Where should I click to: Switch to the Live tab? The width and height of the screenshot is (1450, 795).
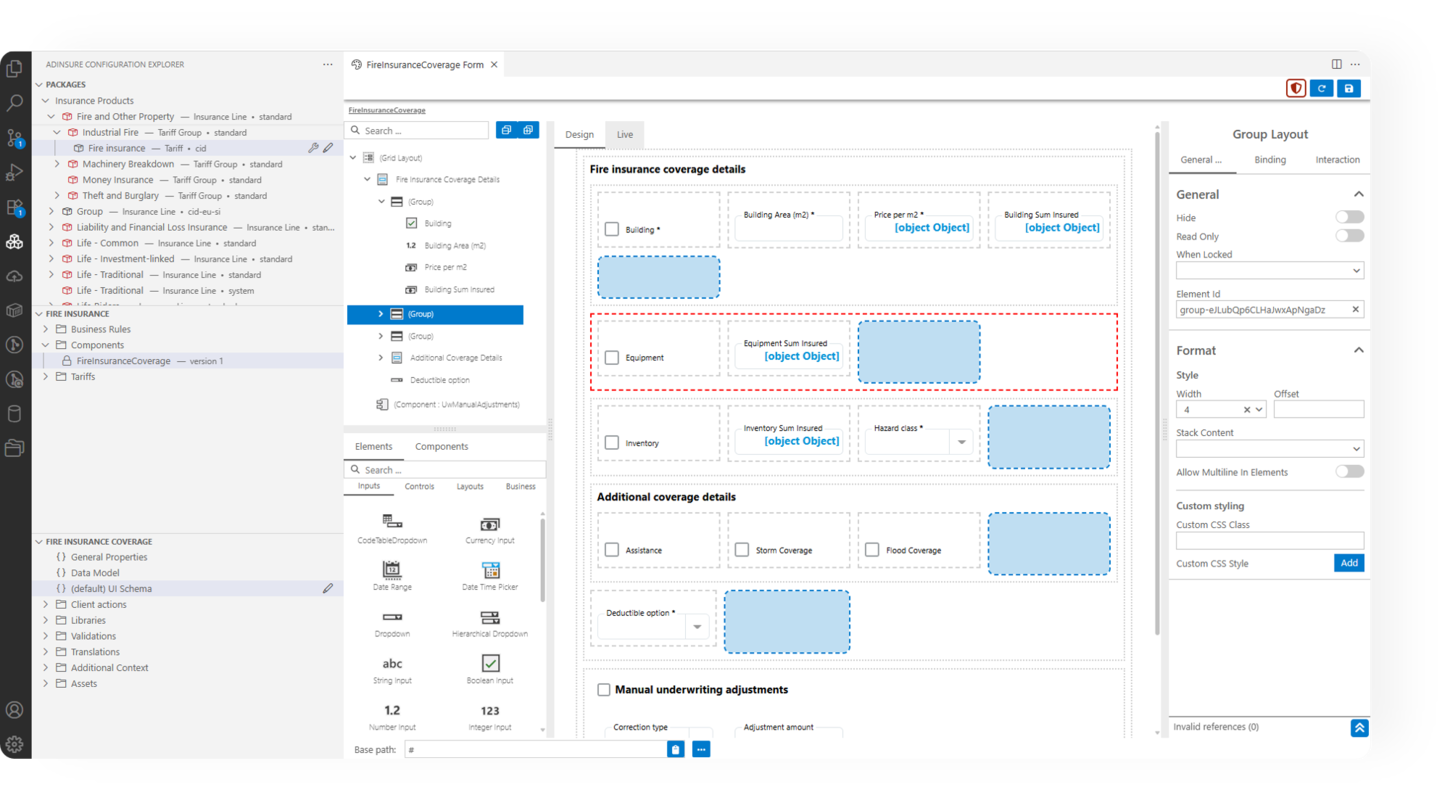click(625, 135)
